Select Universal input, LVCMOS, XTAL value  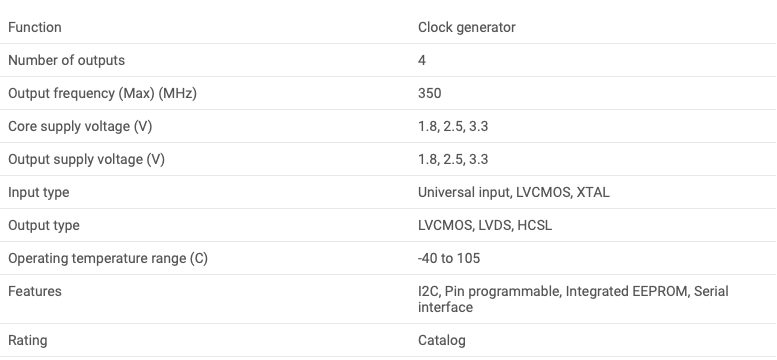514,192
